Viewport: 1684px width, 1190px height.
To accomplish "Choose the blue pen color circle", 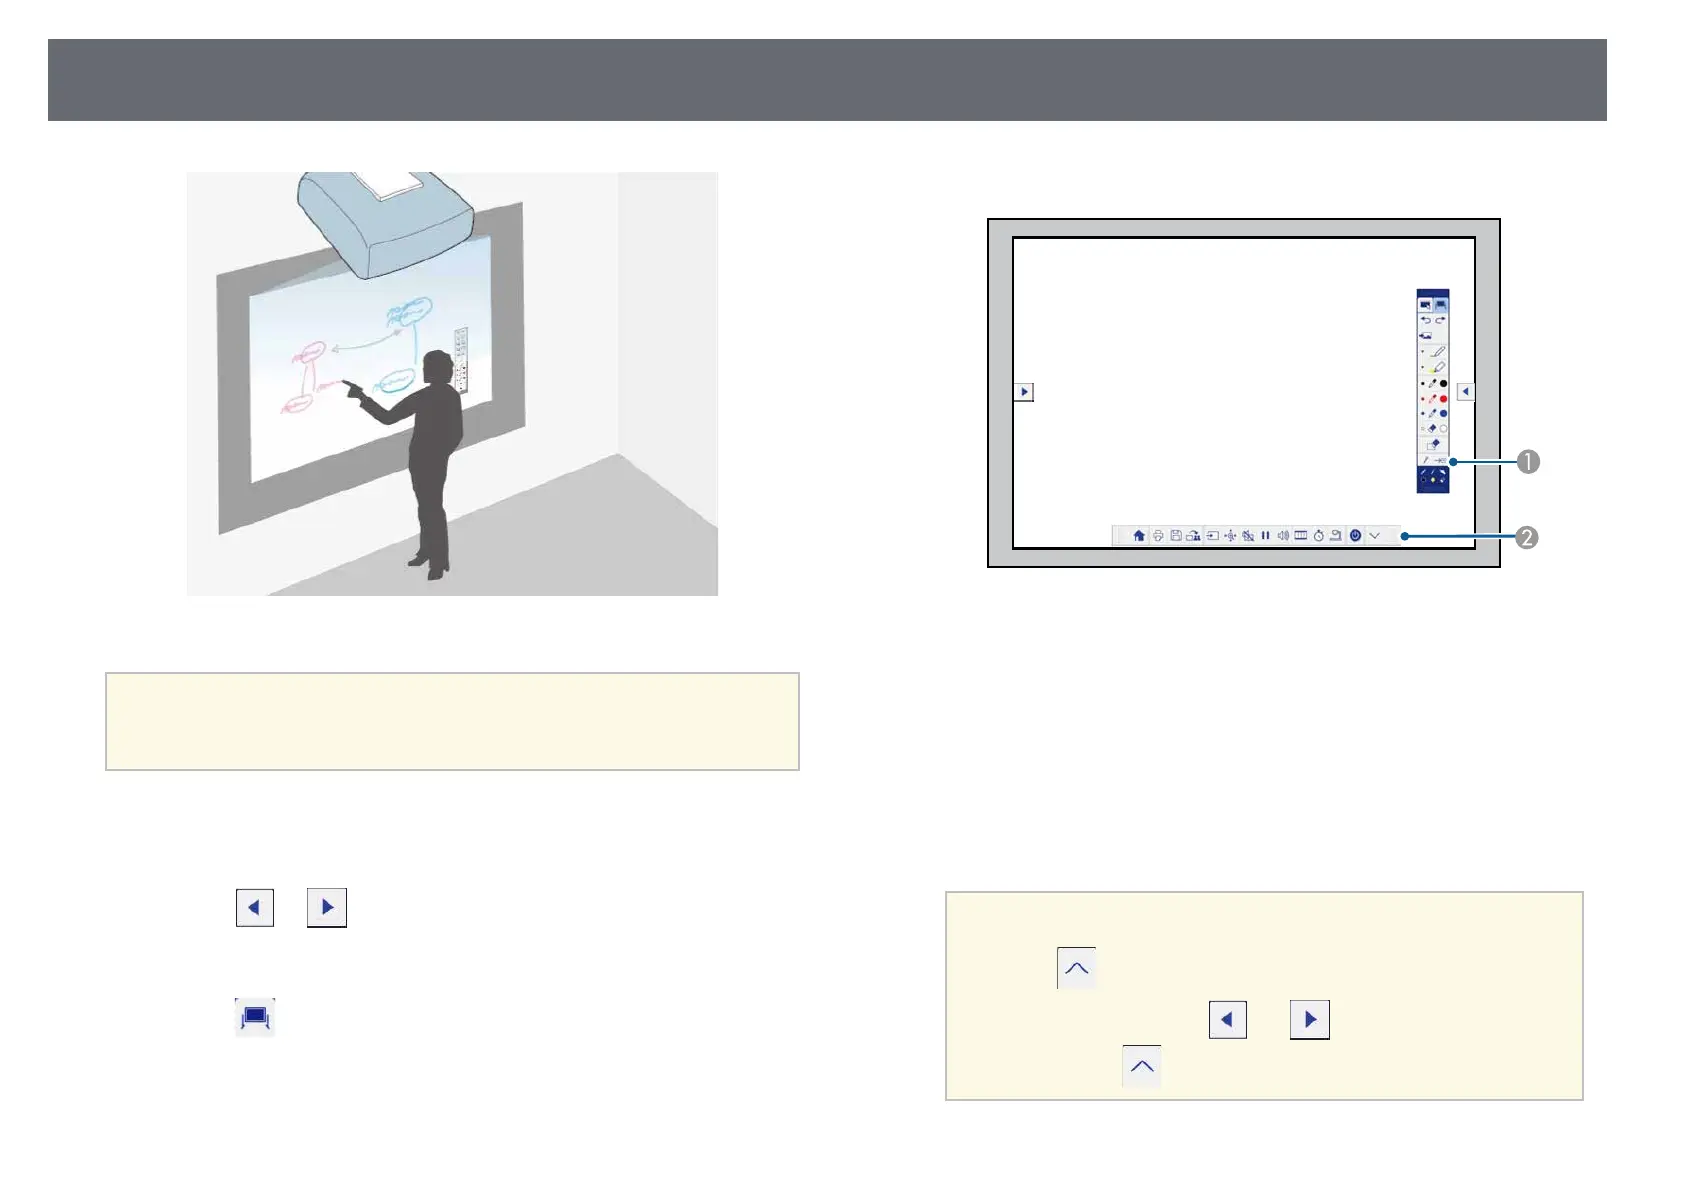I will [x=1443, y=413].
